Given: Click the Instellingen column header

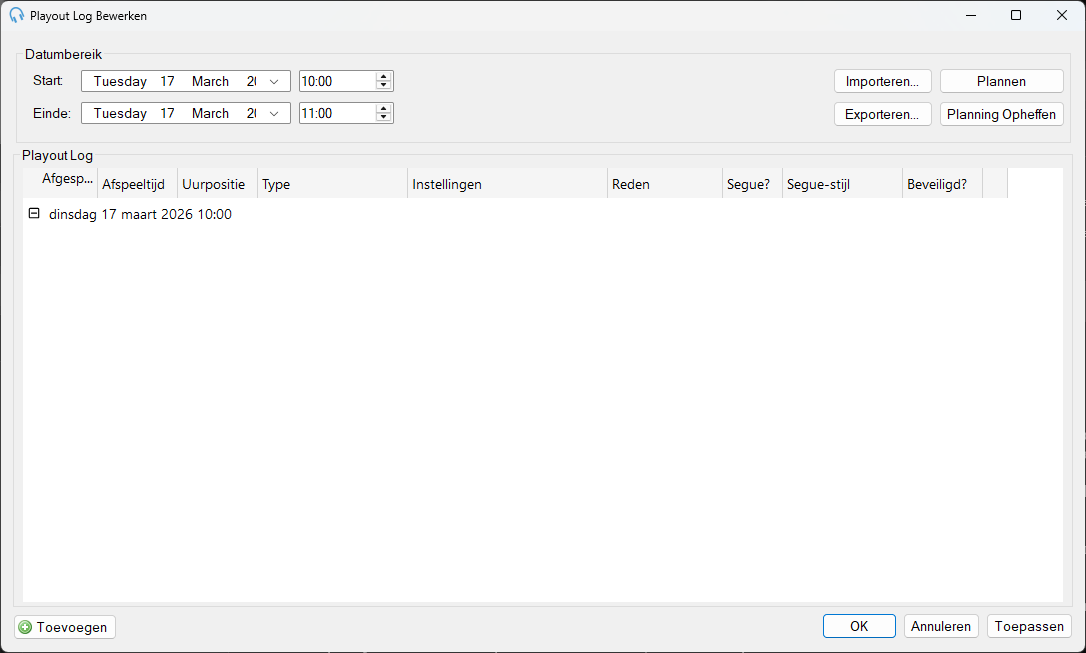Looking at the screenshot, I should (x=507, y=184).
